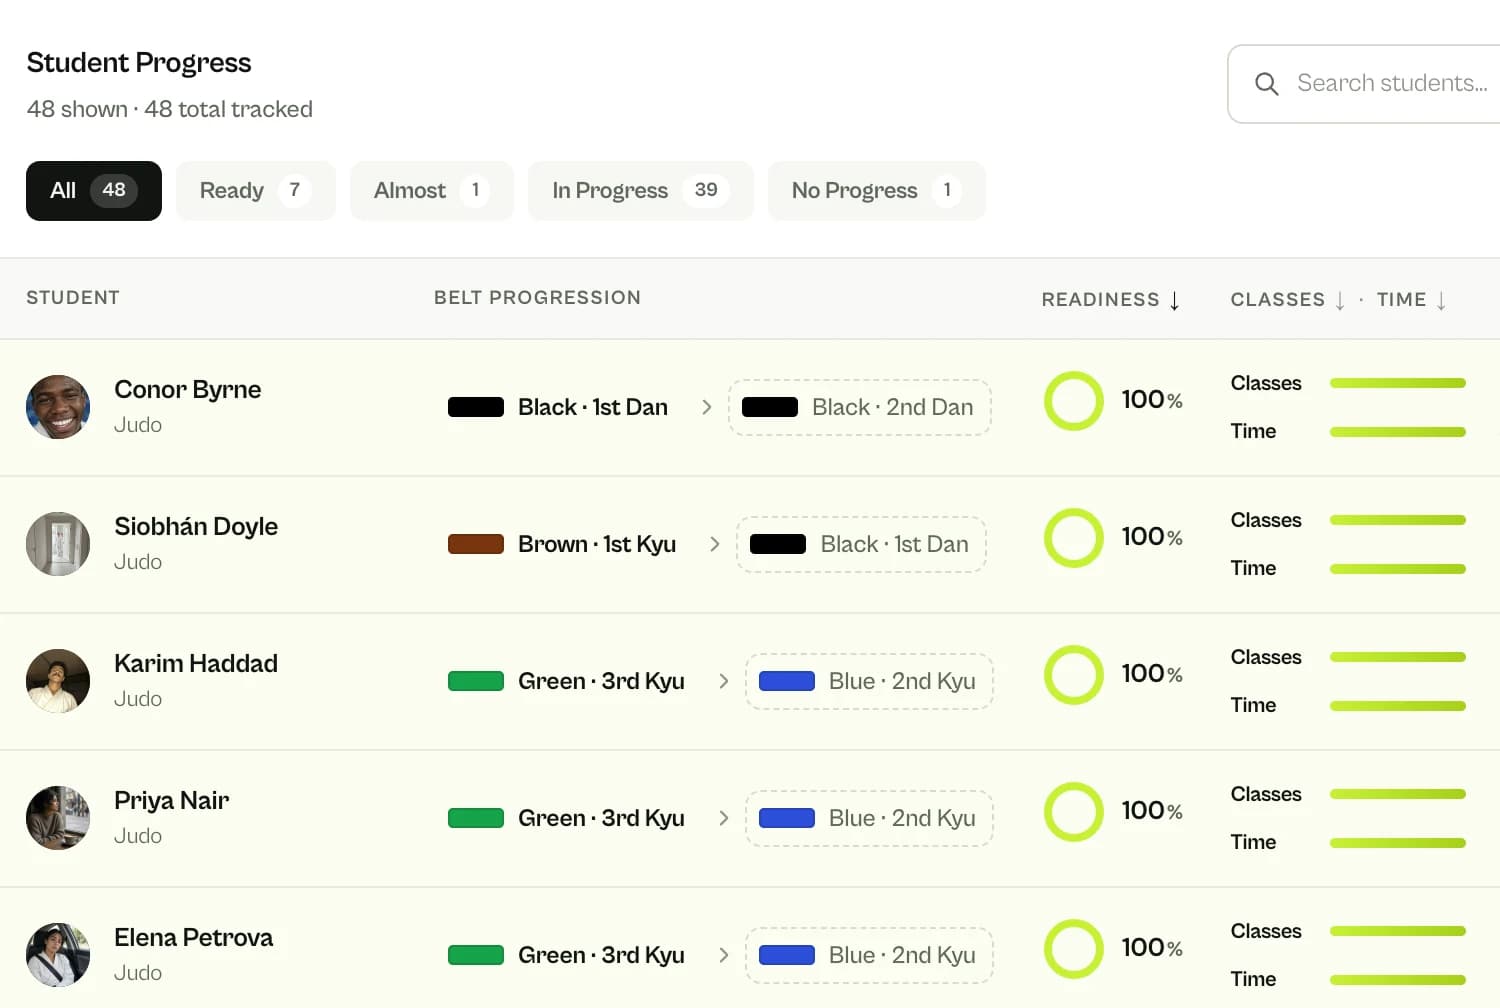This screenshot has height=1008, width=1500.
Task: Click chevron arrow in Siobhán Doyle's row
Action: [715, 544]
